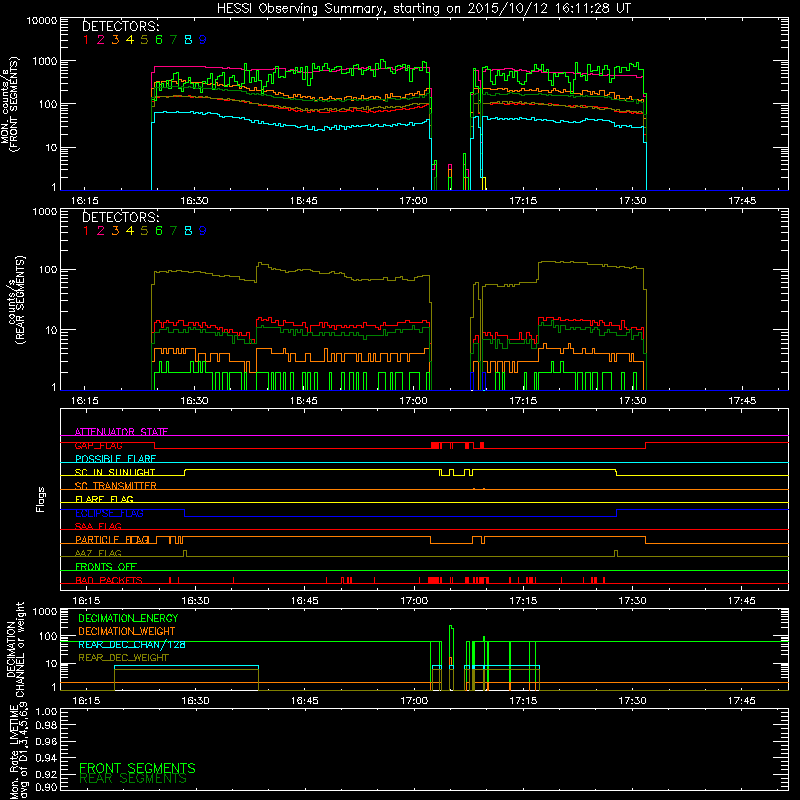Select detector 7 in front segments legend
Viewport: 800px width, 800px height.
pos(173,40)
